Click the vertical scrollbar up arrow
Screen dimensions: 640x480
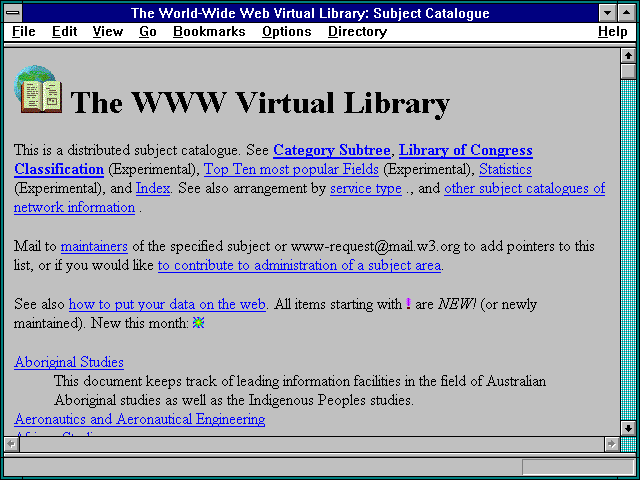pyautogui.click(x=628, y=56)
